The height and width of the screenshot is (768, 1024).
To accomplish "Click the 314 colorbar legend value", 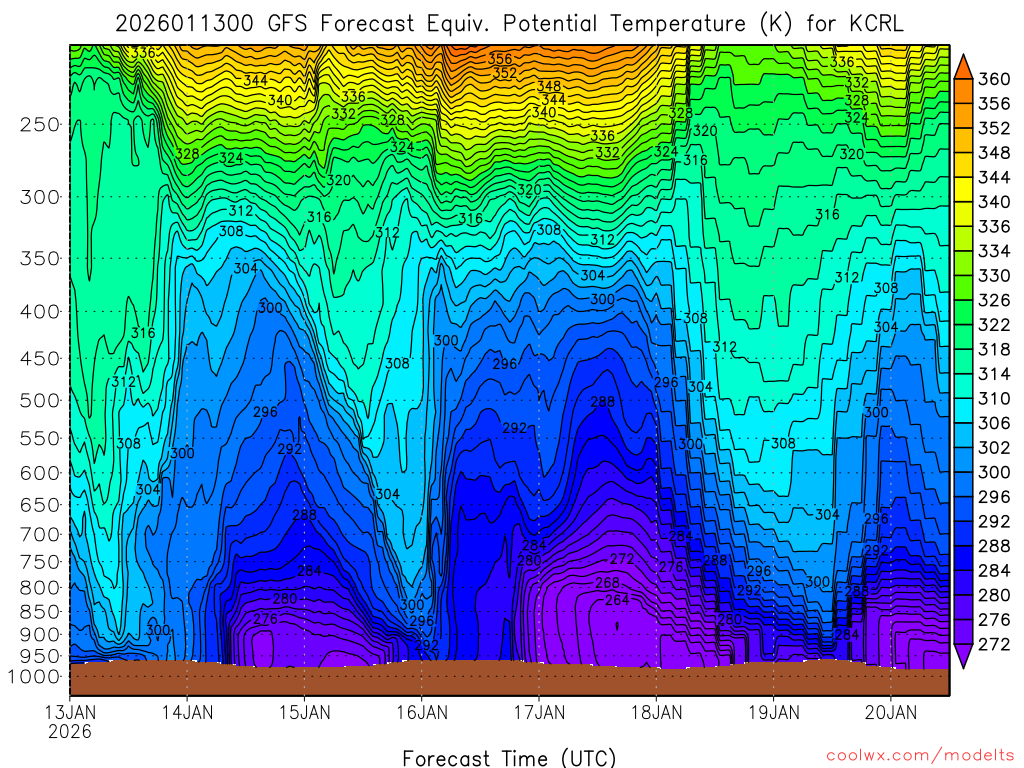I will pyautogui.click(x=994, y=374).
